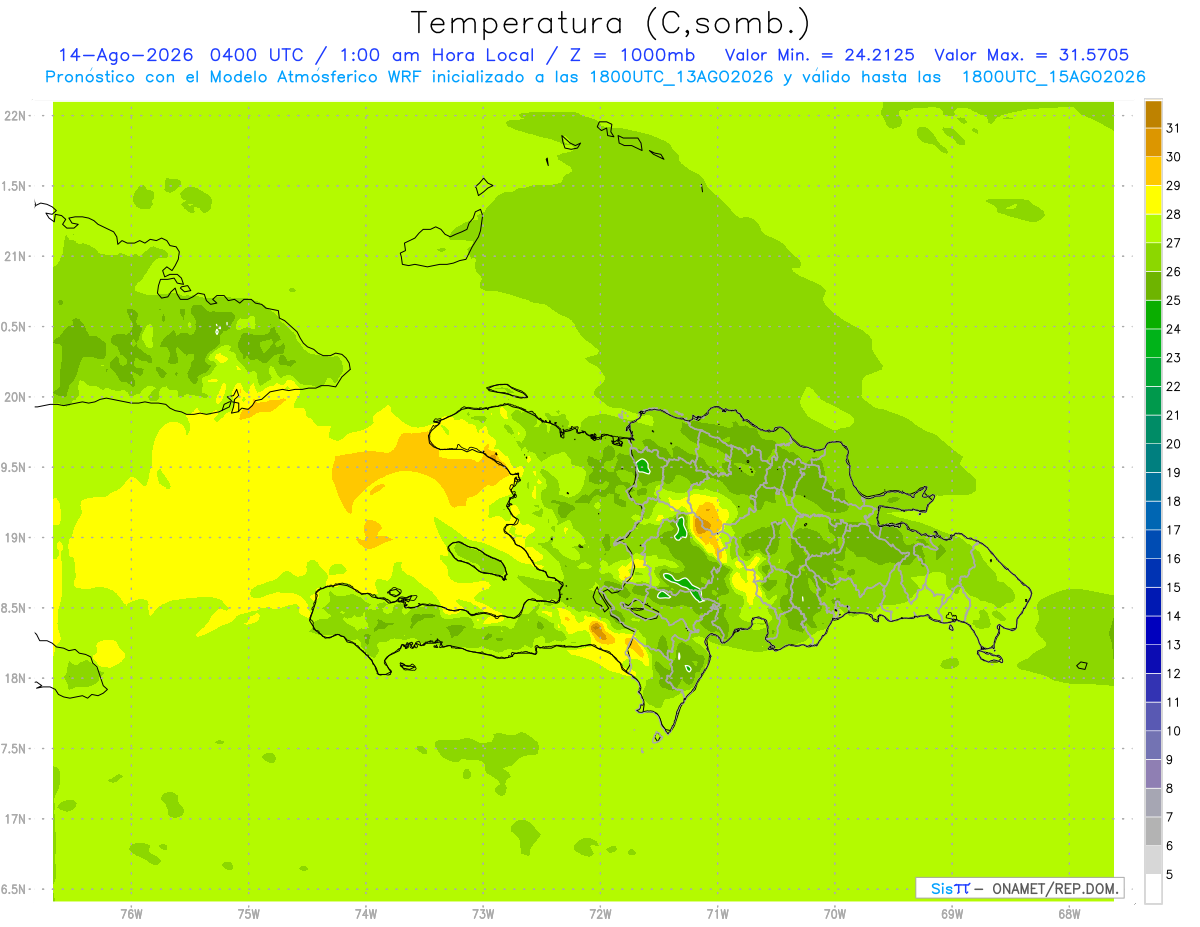1200x927 pixels.
Task: Click the 'ONAMET/REP.DOM.' credit label
Action: point(1055,888)
